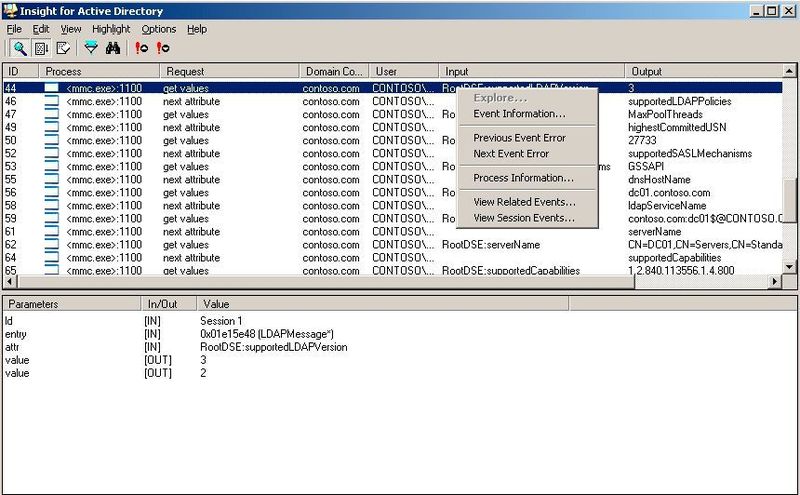Click the horizontal scrollbar thumb

[x=326, y=282]
